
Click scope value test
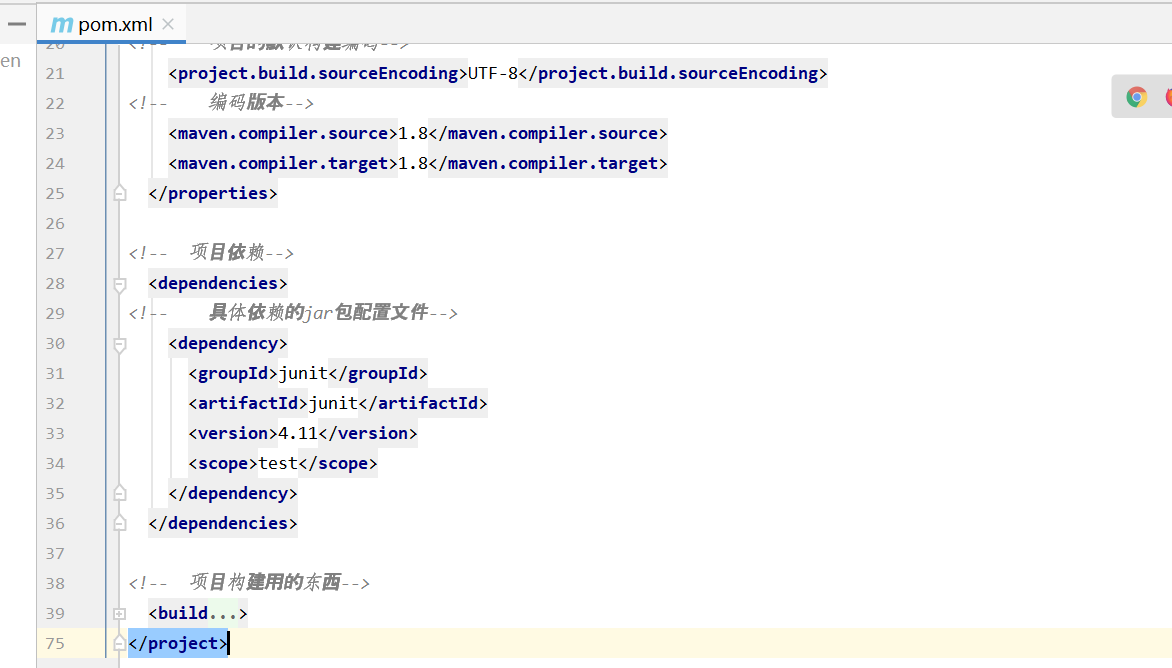coord(278,463)
